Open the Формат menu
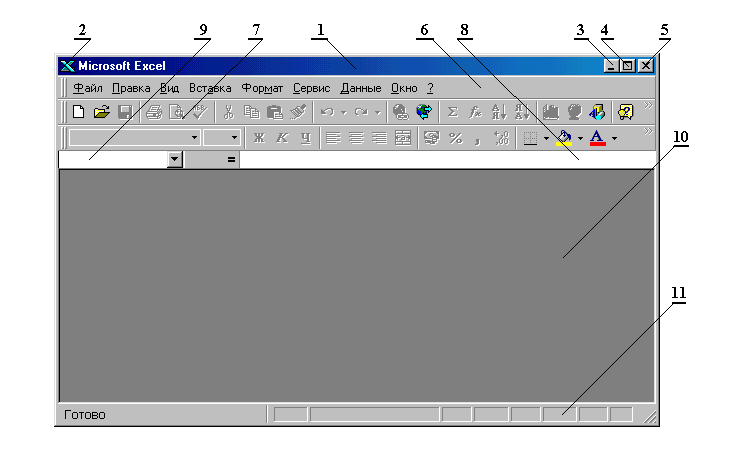733x452 pixels. tap(262, 88)
